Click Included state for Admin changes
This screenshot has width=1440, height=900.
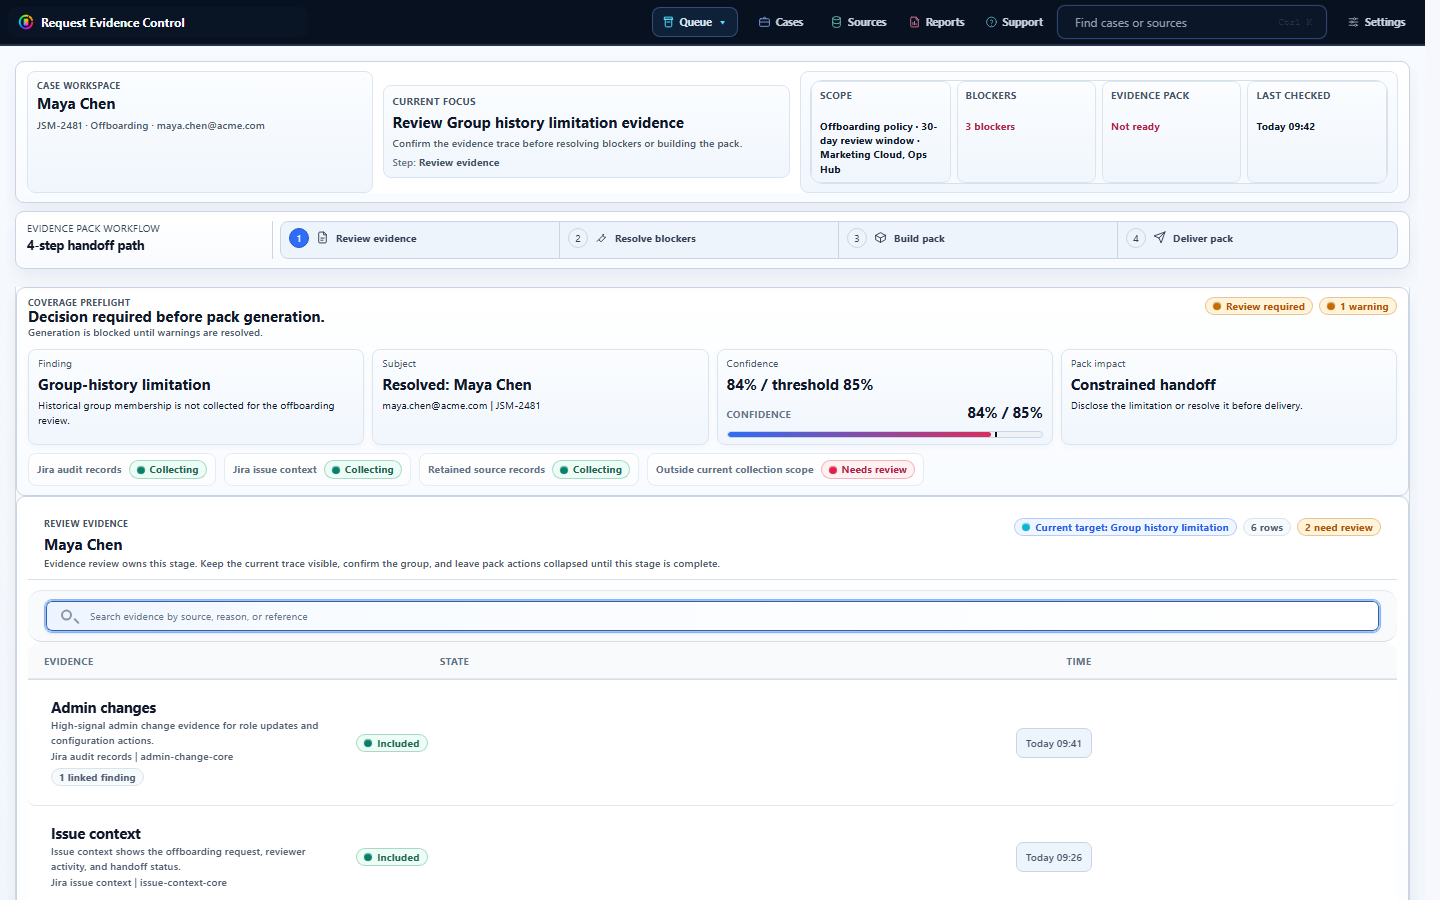392,744
